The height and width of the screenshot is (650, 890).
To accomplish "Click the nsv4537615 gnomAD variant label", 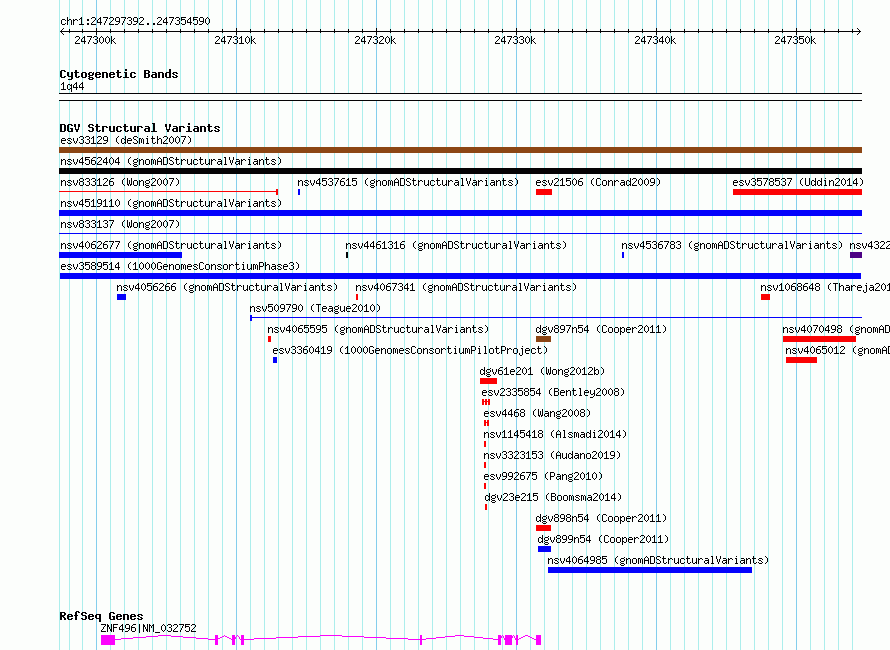I will (408, 182).
